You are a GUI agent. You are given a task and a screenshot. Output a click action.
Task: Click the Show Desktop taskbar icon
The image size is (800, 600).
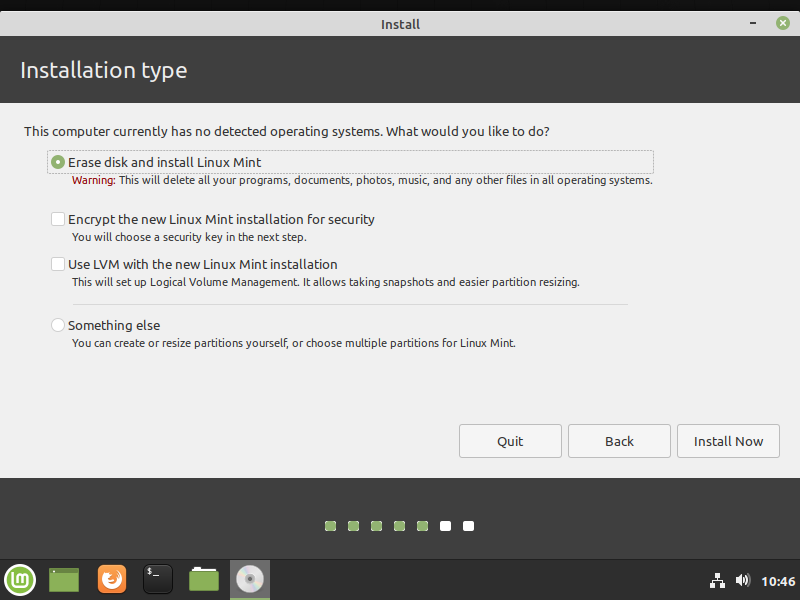pyautogui.click(x=64, y=580)
